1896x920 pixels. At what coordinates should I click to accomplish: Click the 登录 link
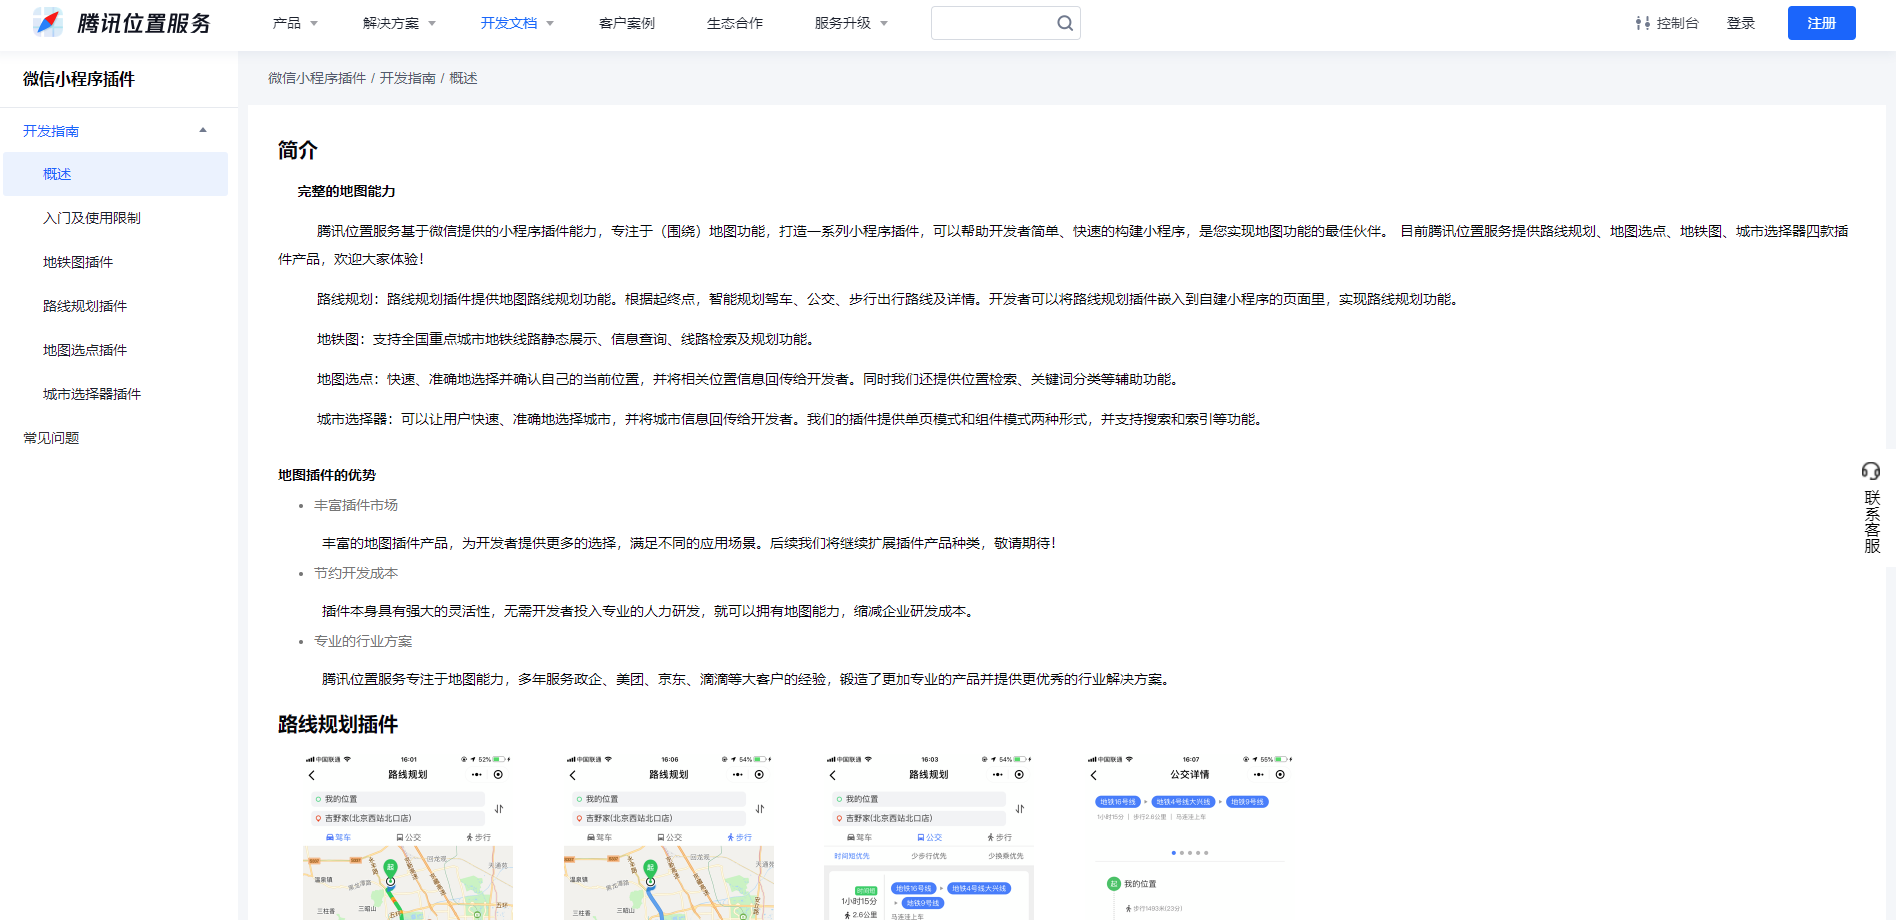1741,23
